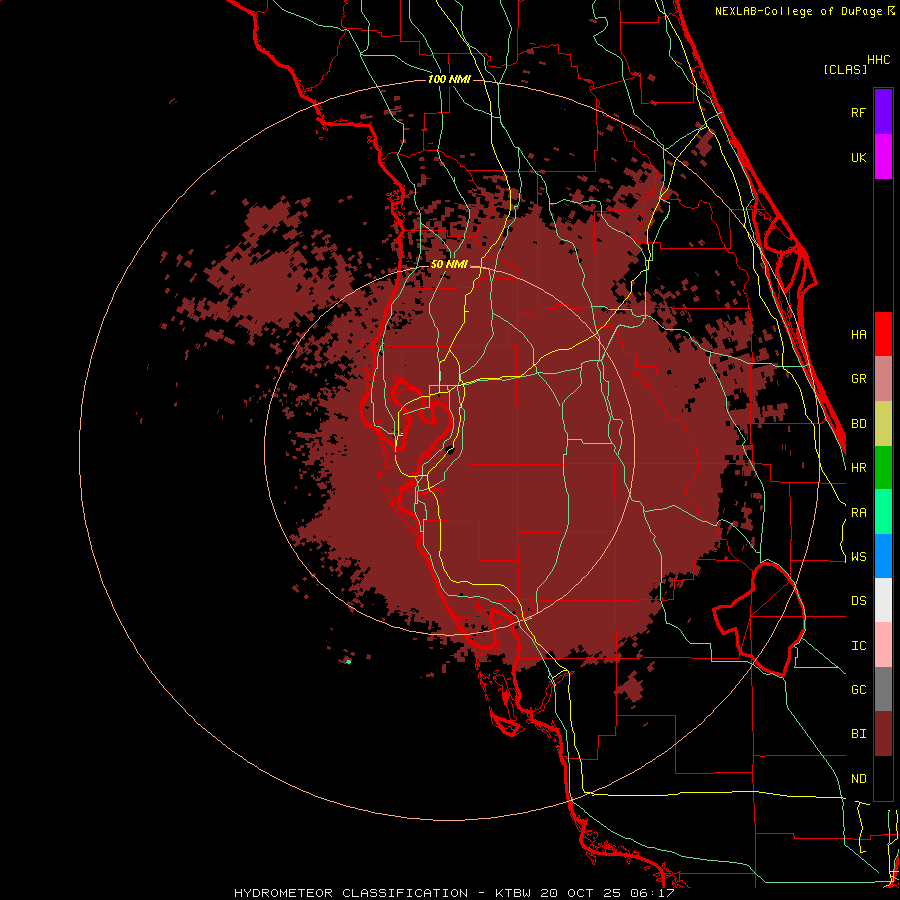Click the "UK" legend label
This screenshot has width=900, height=900.
(x=858, y=157)
